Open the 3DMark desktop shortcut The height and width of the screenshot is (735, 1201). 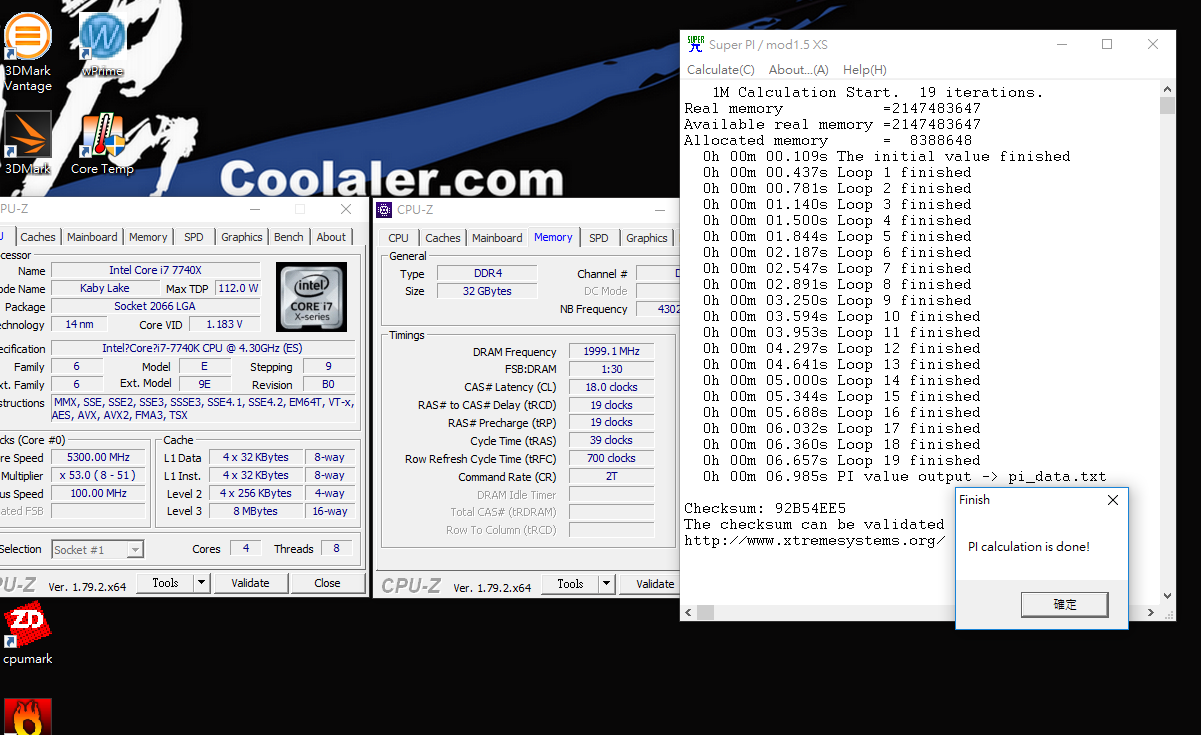click(27, 143)
